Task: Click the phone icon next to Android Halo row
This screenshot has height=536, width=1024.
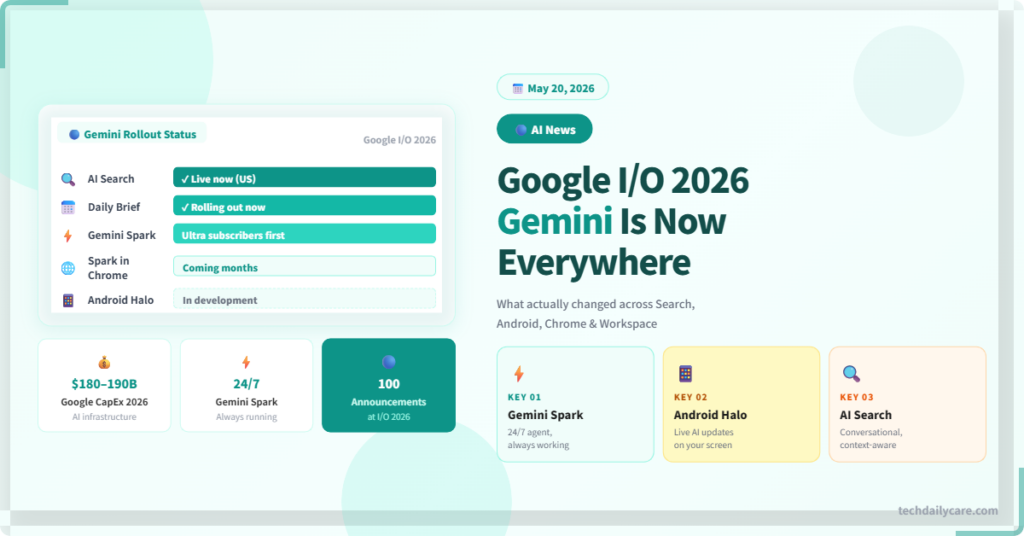Action: pos(68,300)
